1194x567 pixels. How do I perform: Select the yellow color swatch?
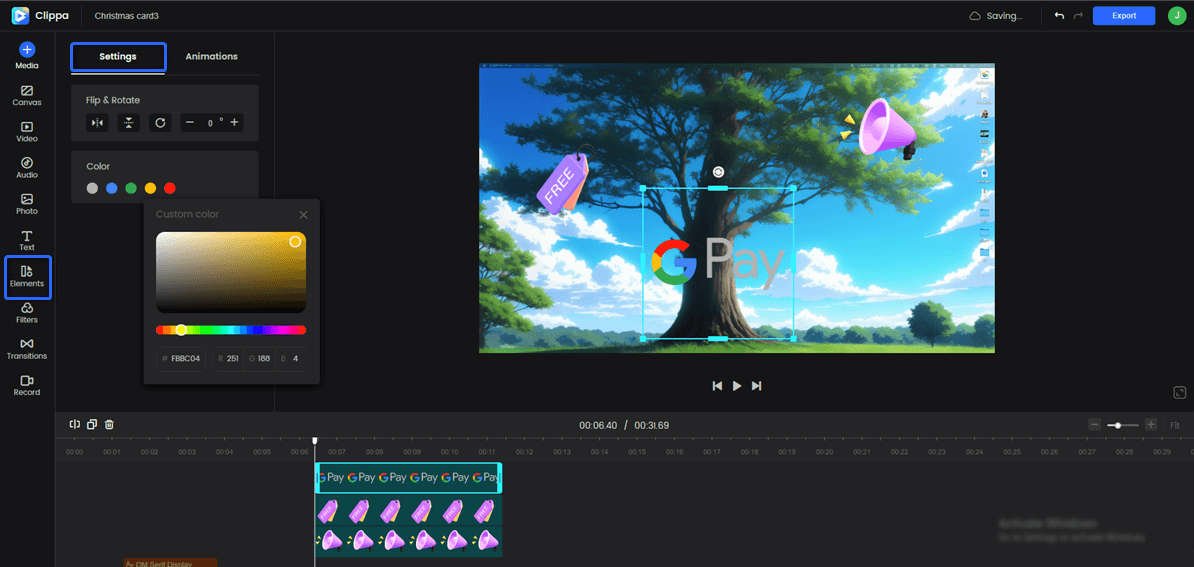(x=151, y=188)
